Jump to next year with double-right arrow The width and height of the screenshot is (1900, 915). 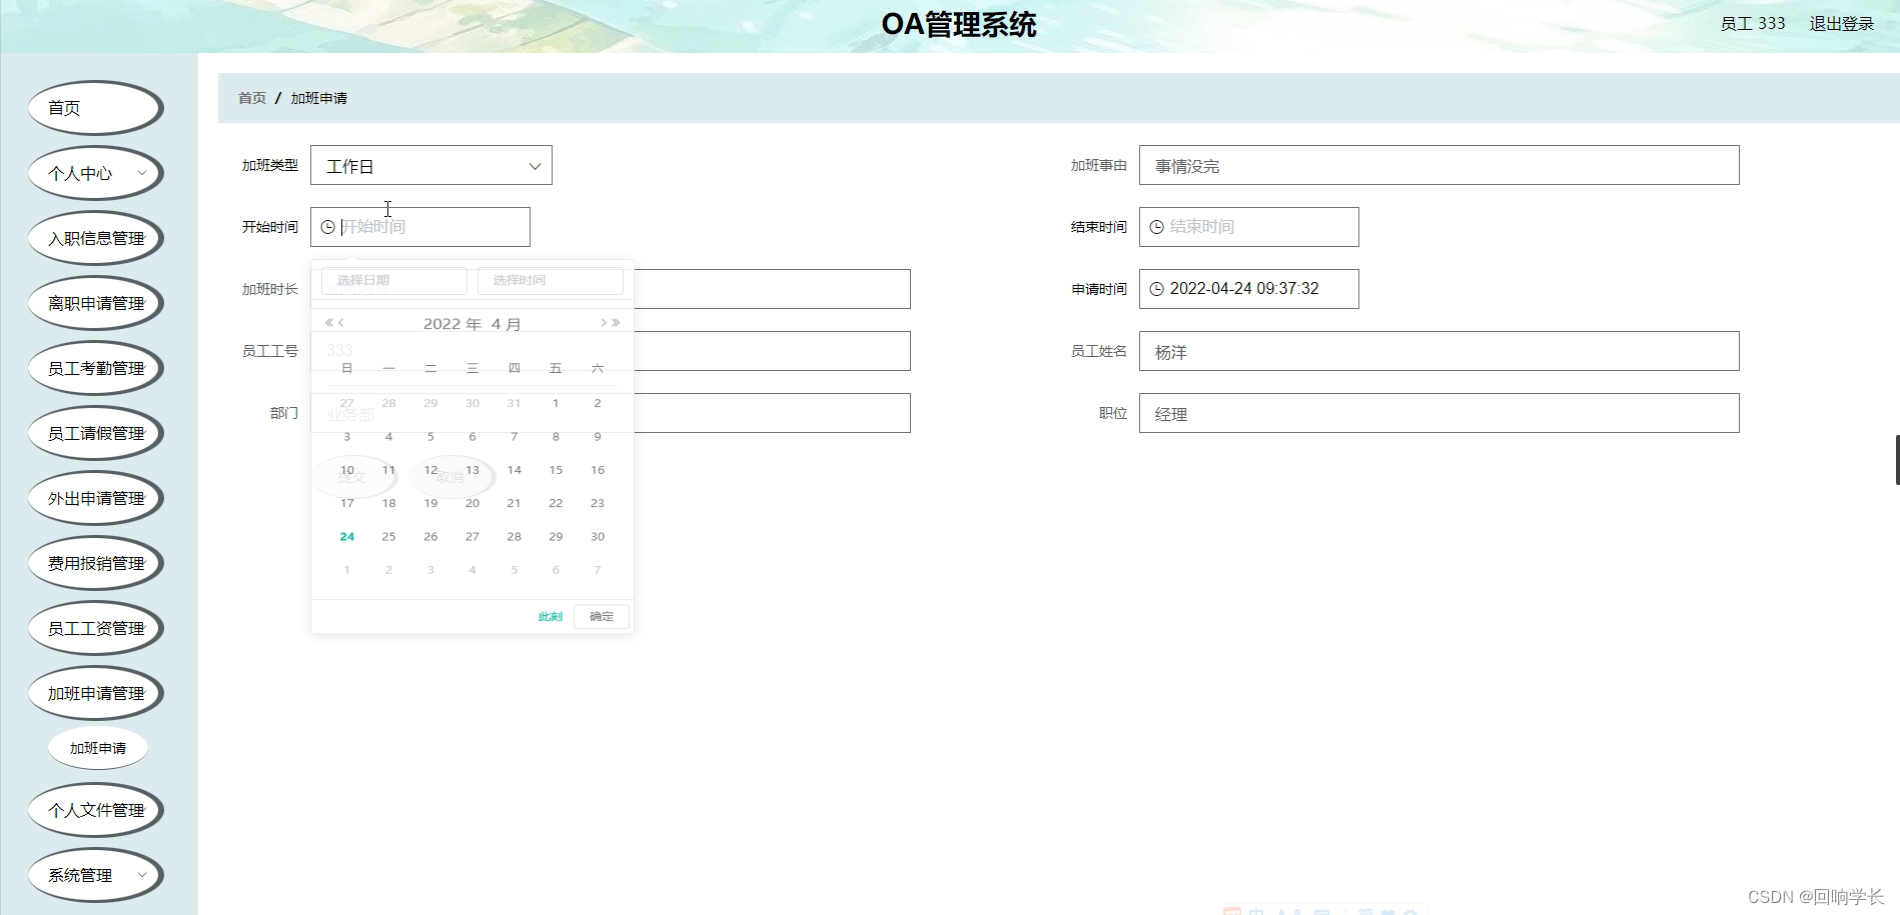pos(614,322)
